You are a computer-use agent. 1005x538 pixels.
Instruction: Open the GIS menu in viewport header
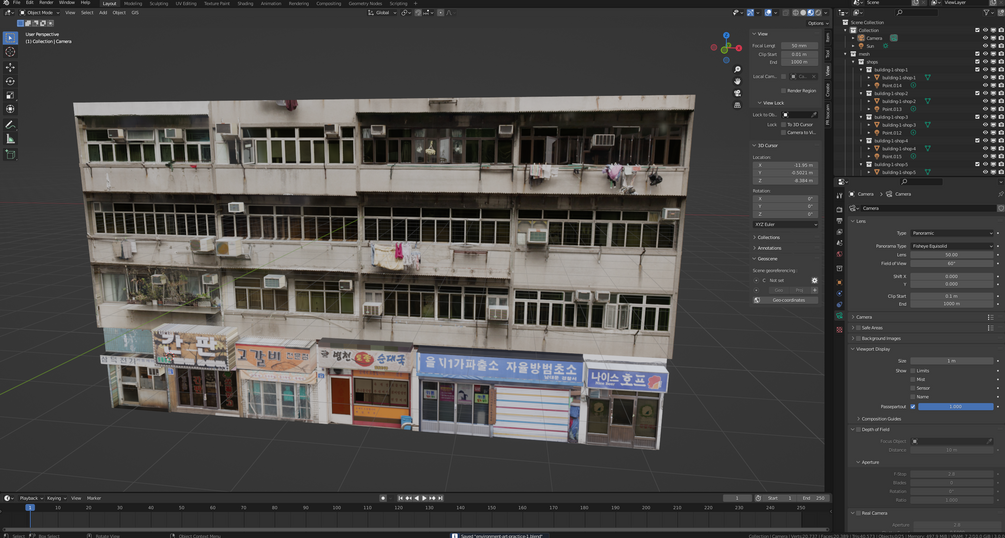(135, 12)
